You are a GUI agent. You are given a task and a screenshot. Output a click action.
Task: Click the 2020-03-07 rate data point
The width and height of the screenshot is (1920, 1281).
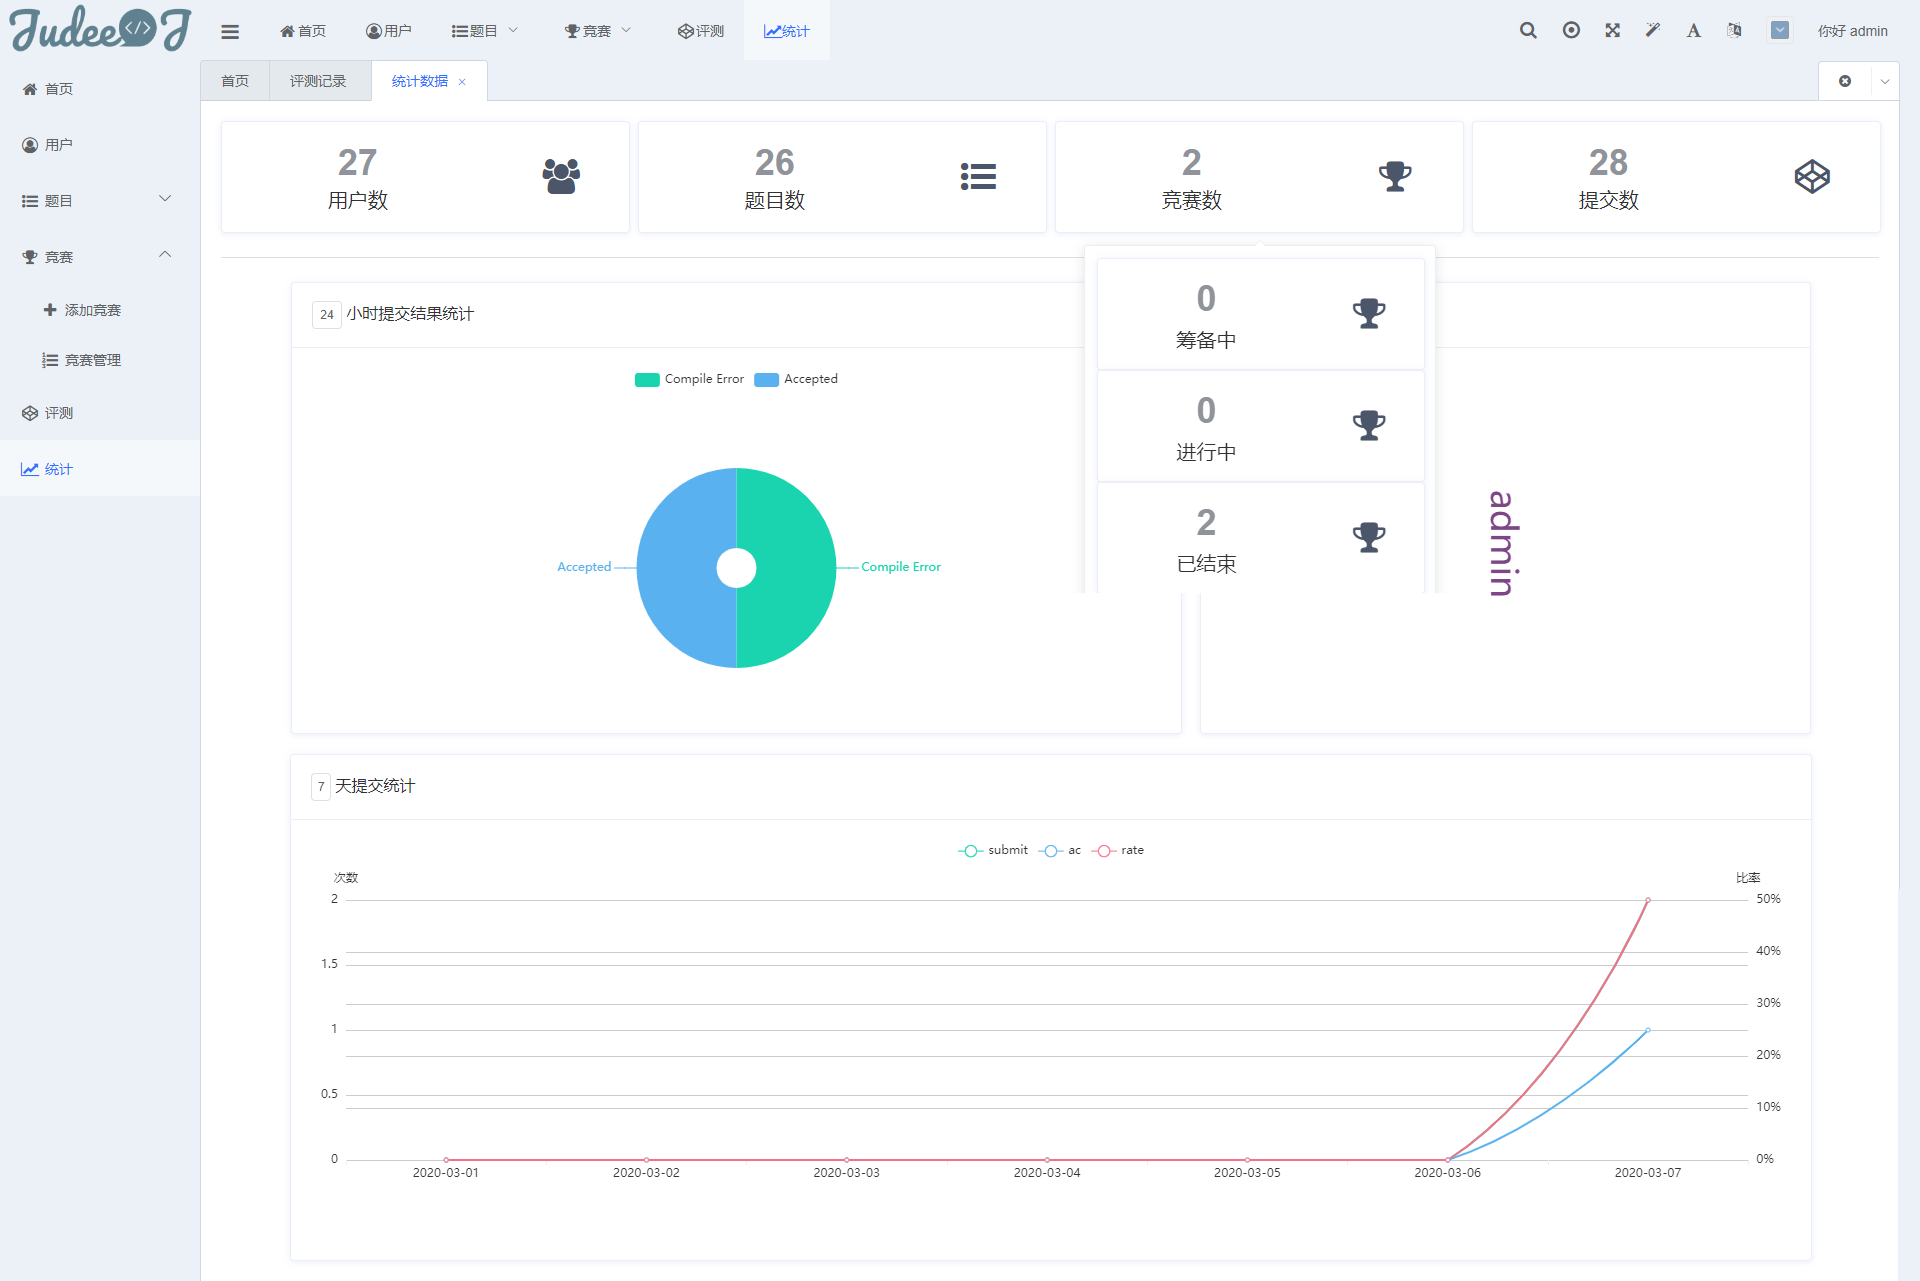[1648, 900]
